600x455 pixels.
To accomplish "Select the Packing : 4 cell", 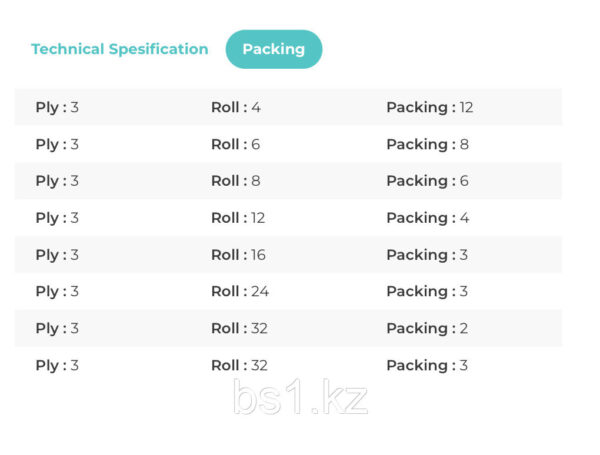I will [428, 218].
